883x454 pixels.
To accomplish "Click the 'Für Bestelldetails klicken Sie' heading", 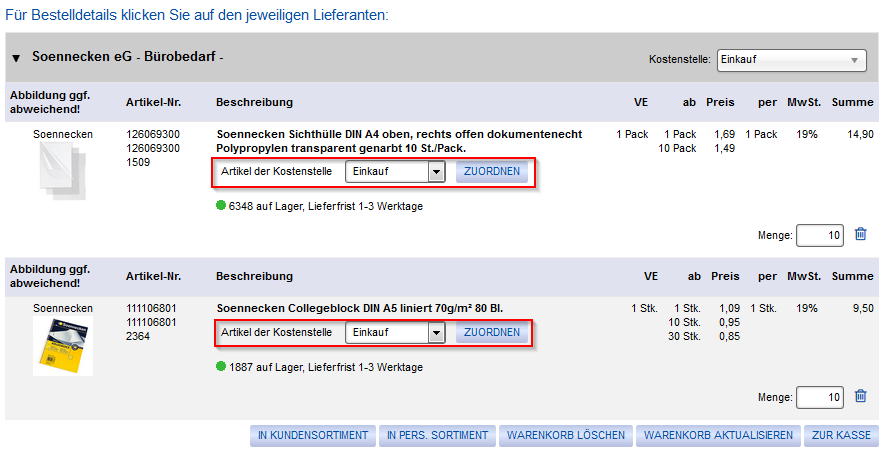I will click(197, 15).
